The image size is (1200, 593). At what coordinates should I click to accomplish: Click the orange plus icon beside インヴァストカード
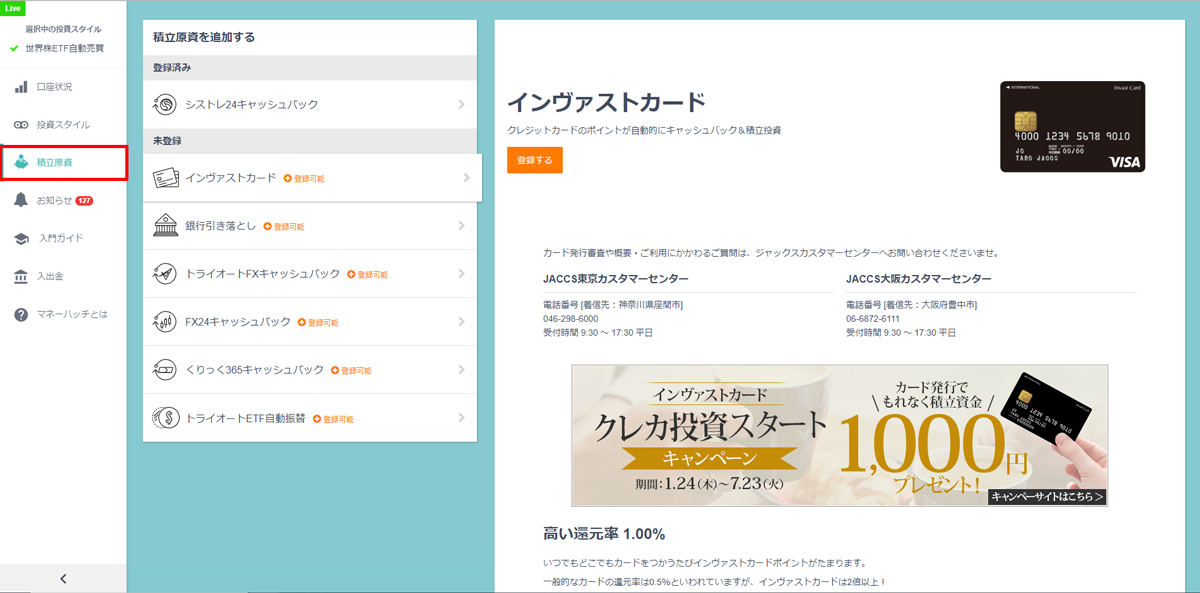pyautogui.click(x=288, y=178)
